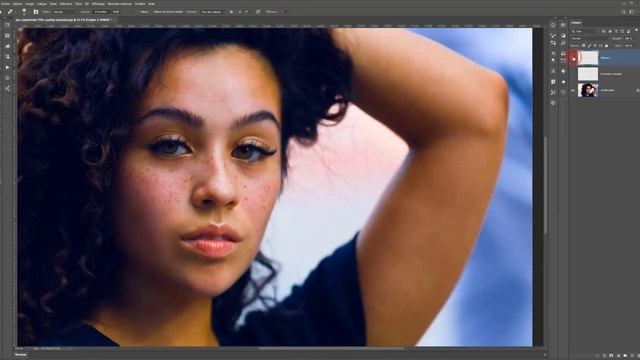Open the layer Fill percentage field
640x360 pixels.
point(629,46)
